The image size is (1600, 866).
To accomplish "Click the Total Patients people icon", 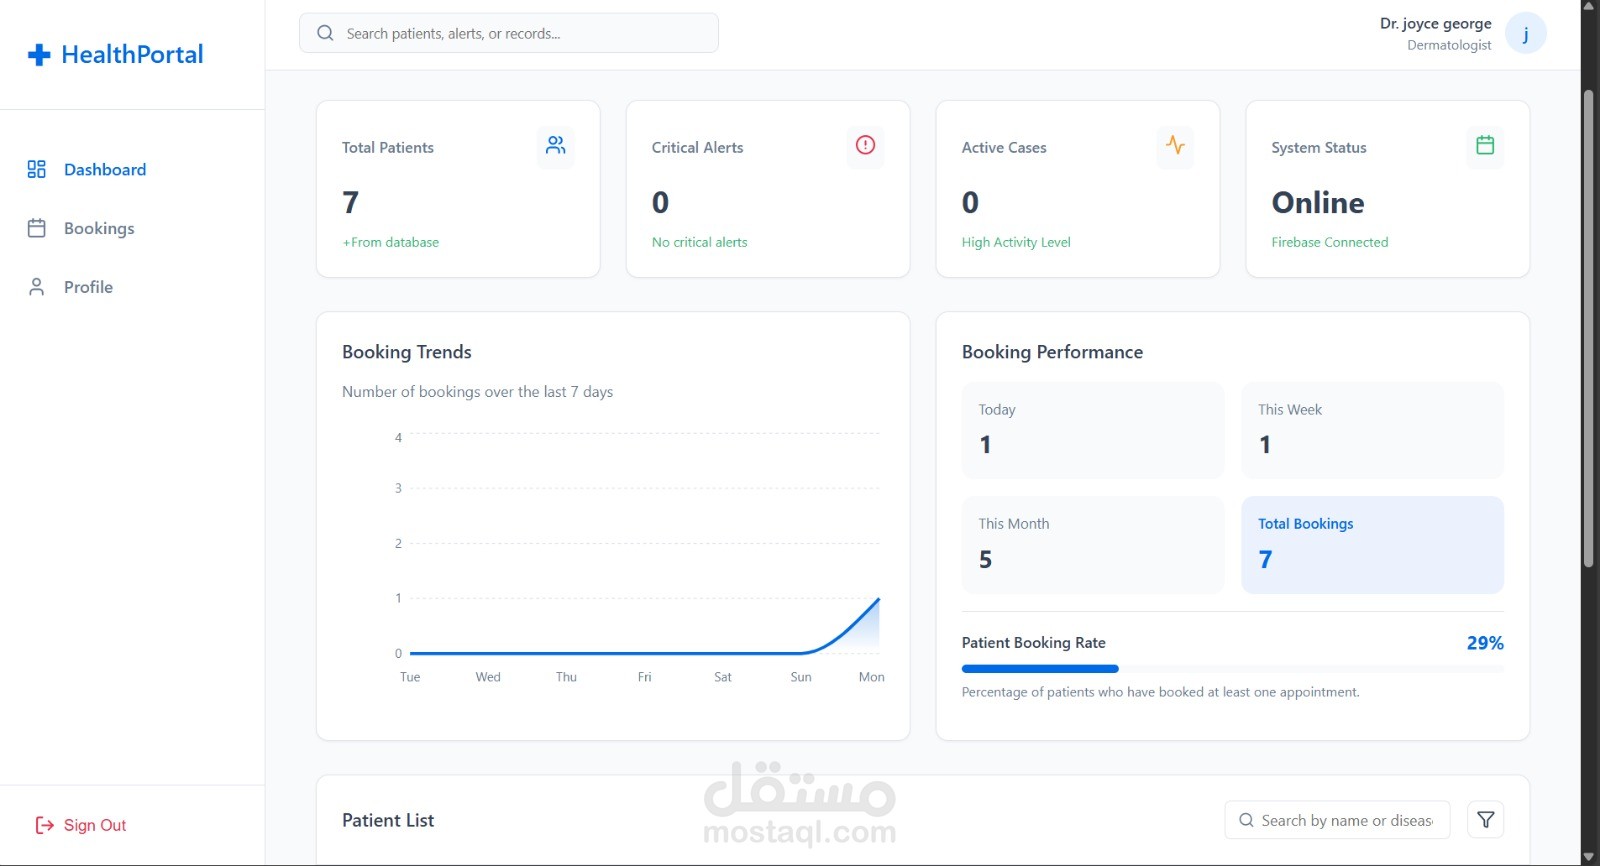I will click(x=556, y=146).
